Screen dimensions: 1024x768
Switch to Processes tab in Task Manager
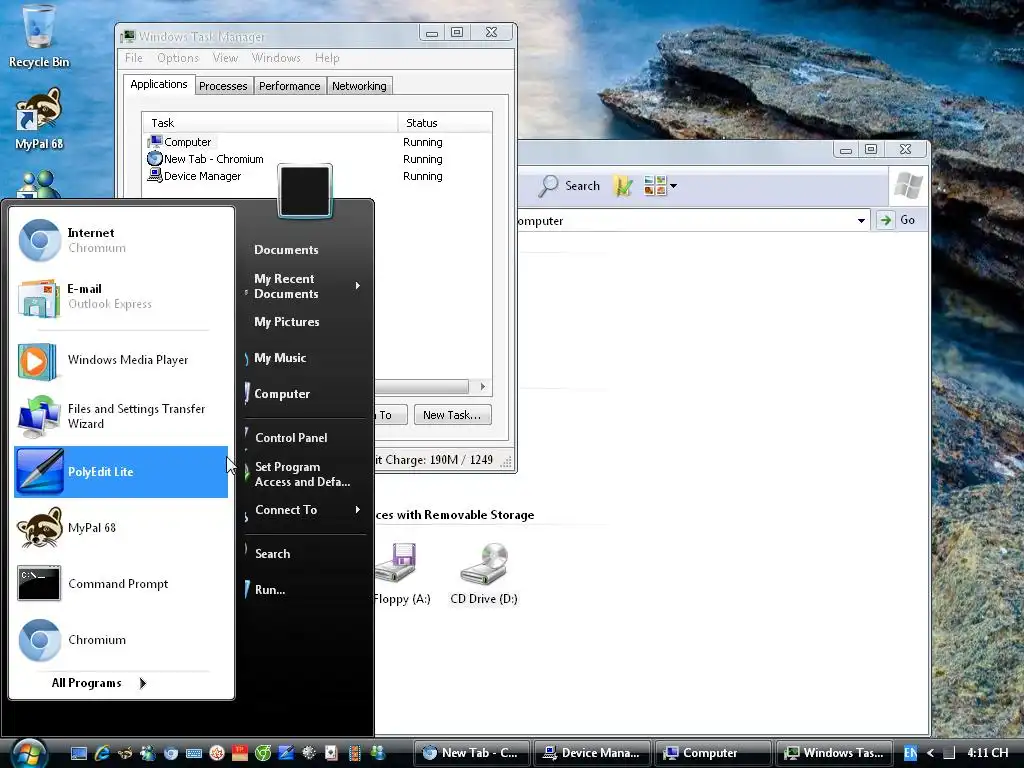coord(223,86)
